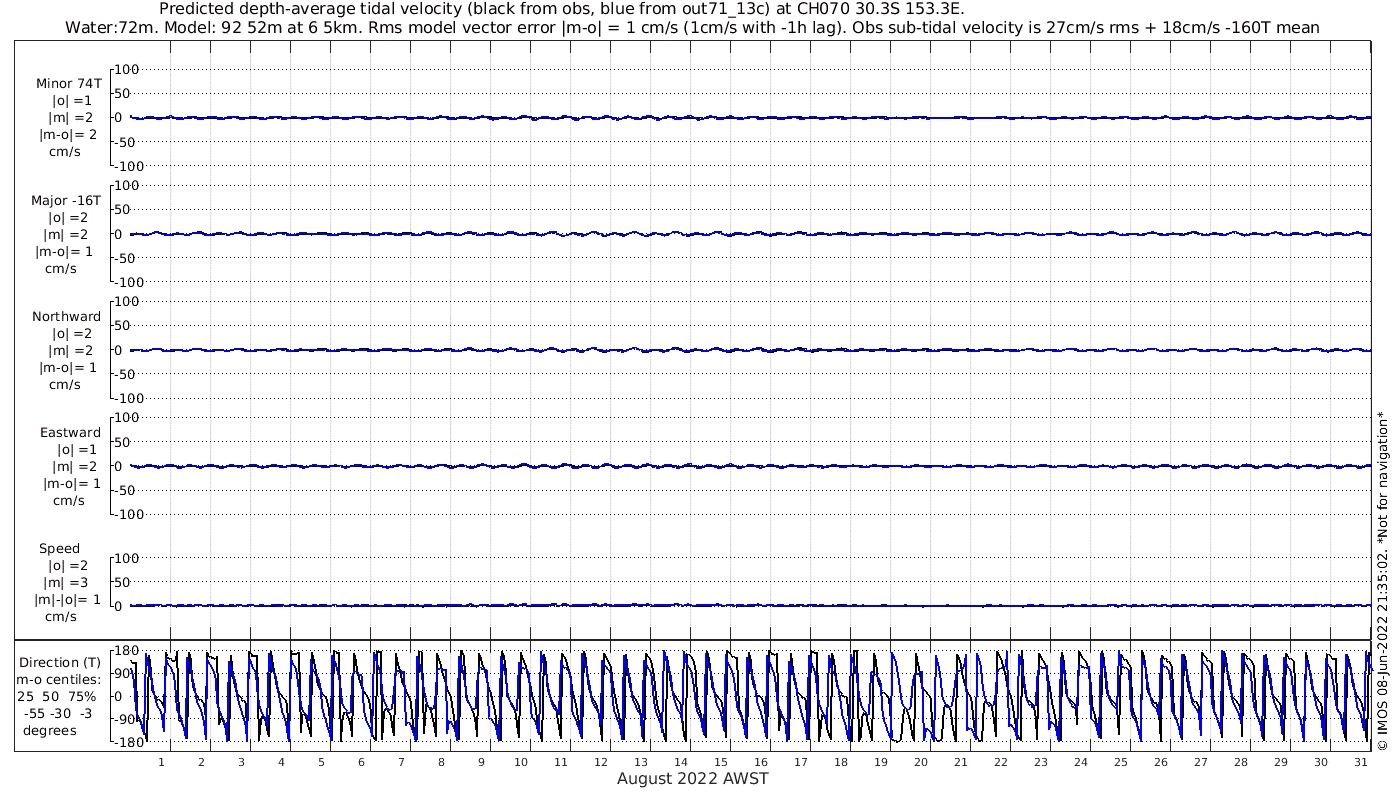Click the 'Eastward' panel label

click(70, 433)
